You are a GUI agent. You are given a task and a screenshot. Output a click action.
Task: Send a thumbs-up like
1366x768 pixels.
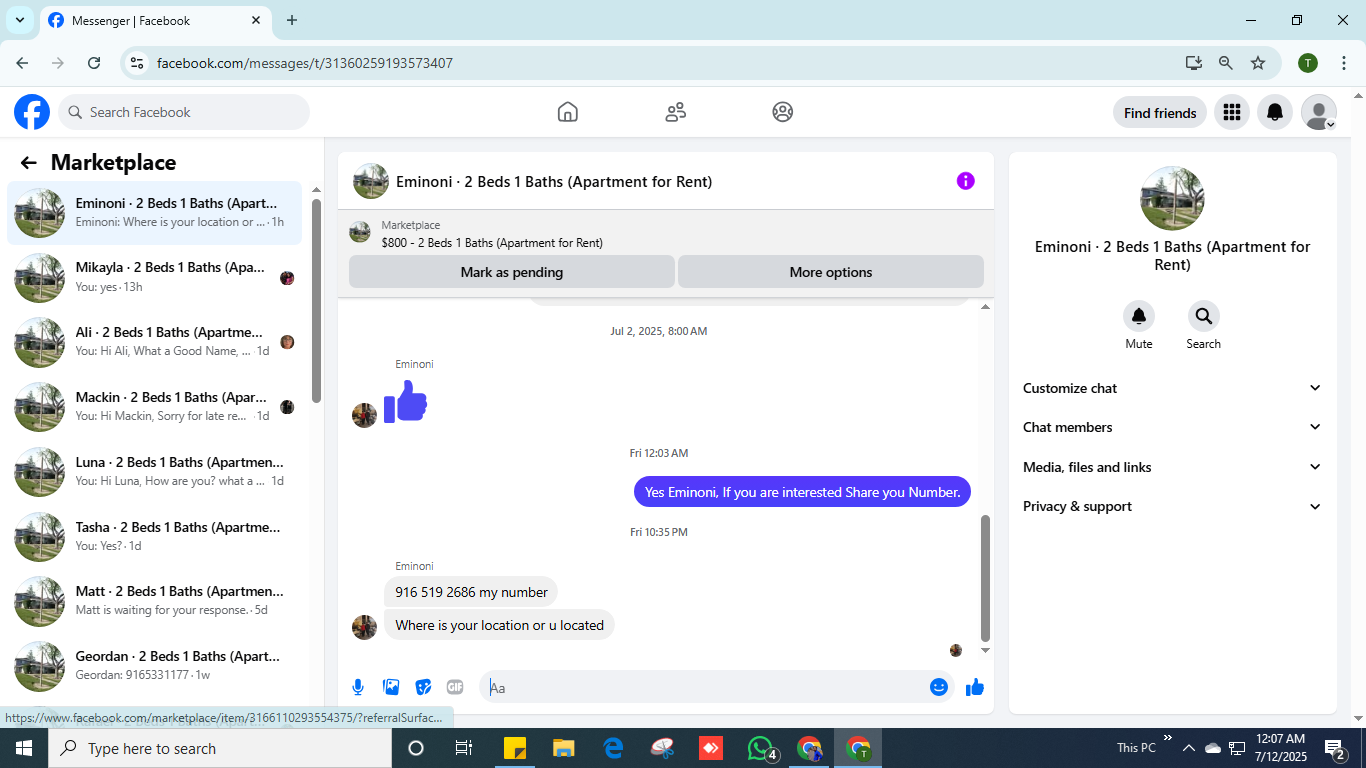(975, 687)
